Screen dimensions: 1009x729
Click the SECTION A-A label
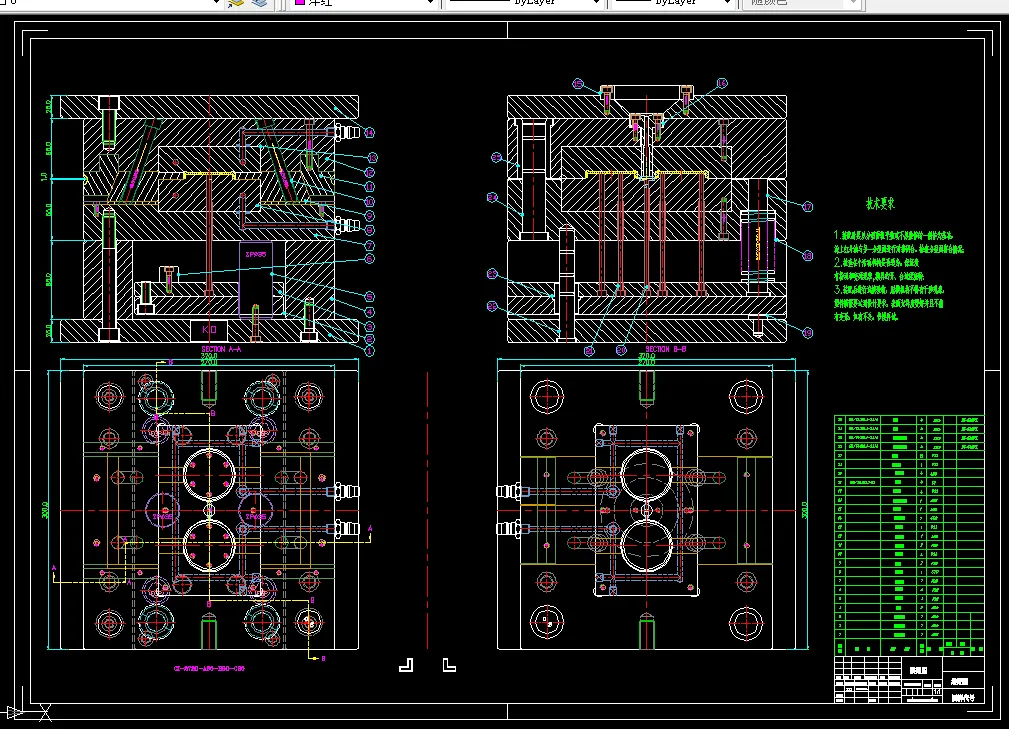[x=221, y=349]
